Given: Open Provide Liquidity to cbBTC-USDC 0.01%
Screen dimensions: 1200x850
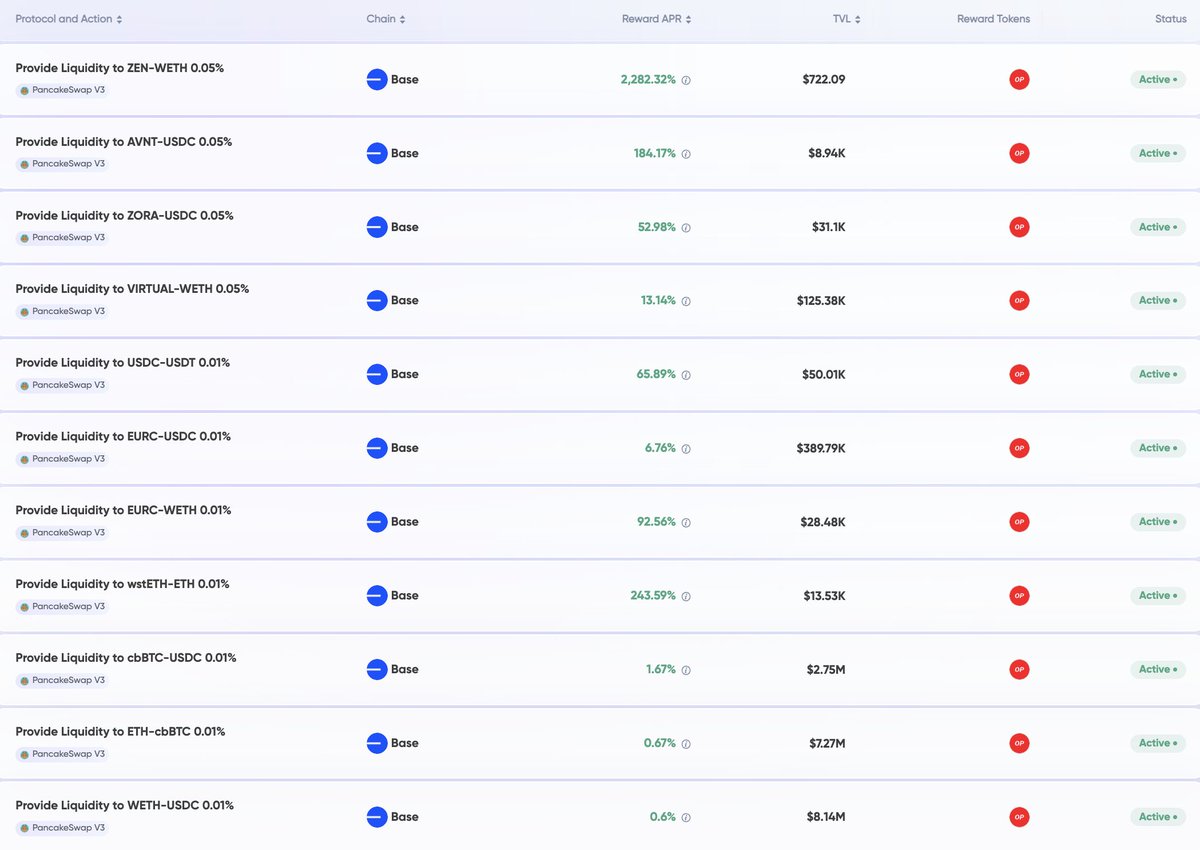Looking at the screenshot, I should [x=126, y=658].
